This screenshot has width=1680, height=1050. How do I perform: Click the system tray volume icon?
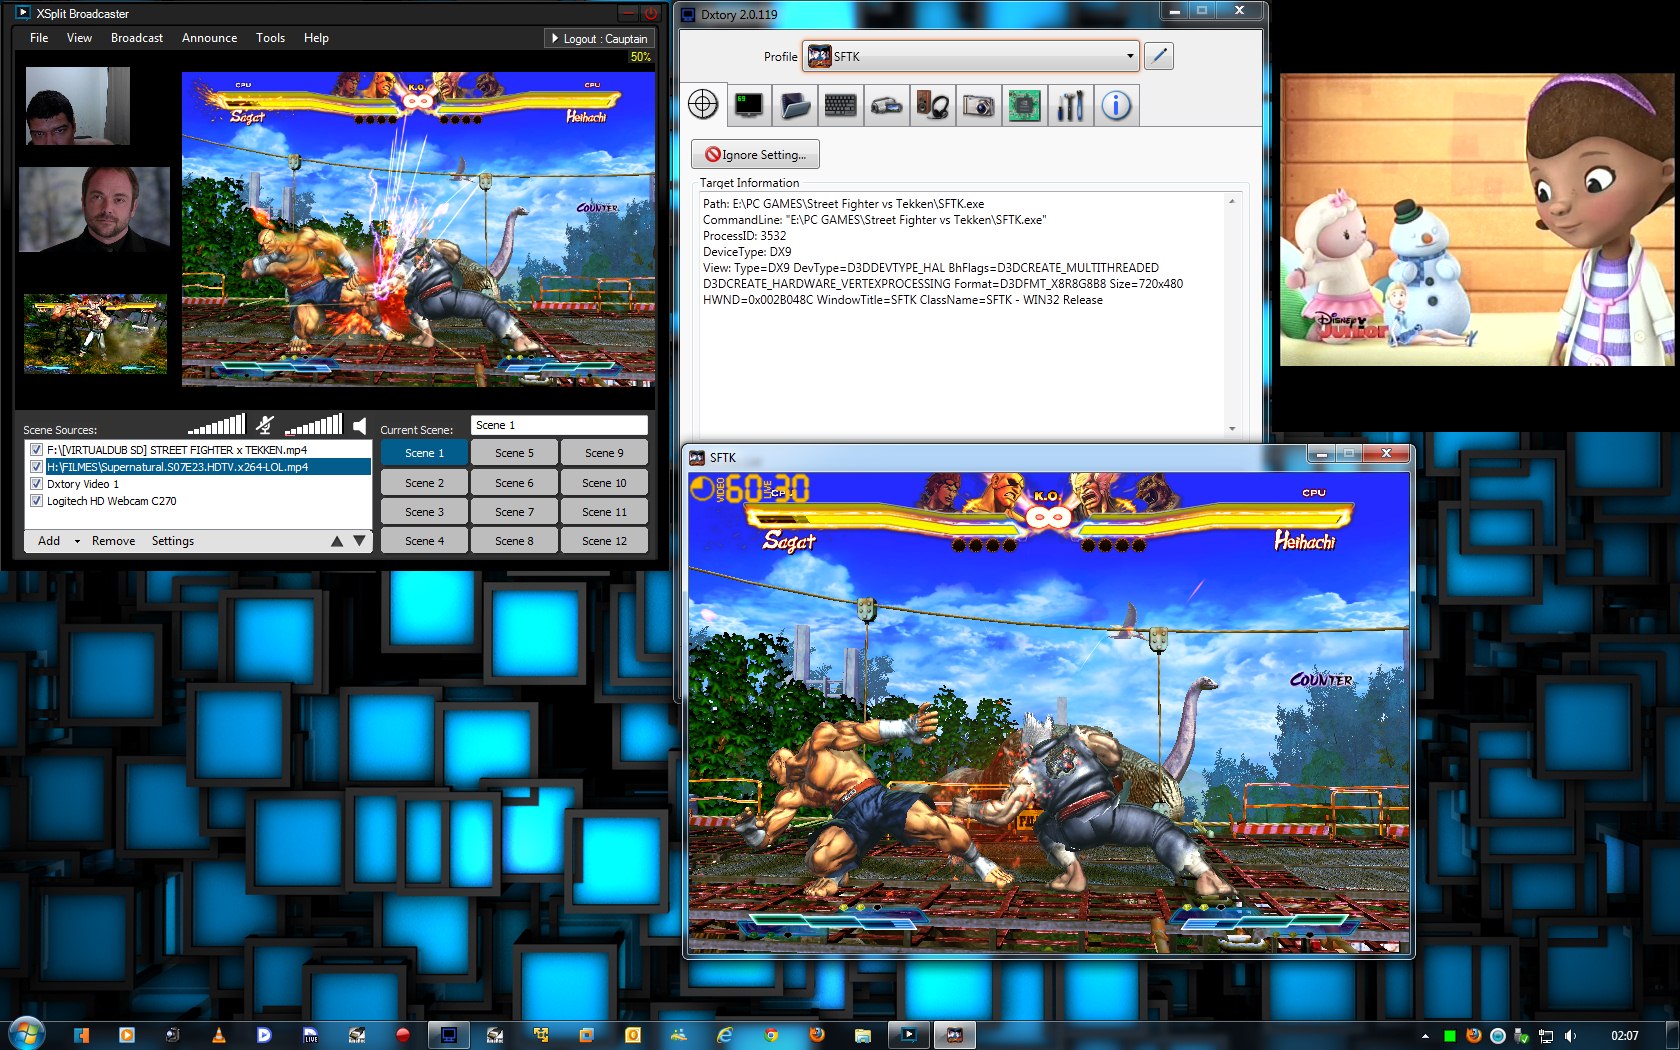coord(1570,1036)
